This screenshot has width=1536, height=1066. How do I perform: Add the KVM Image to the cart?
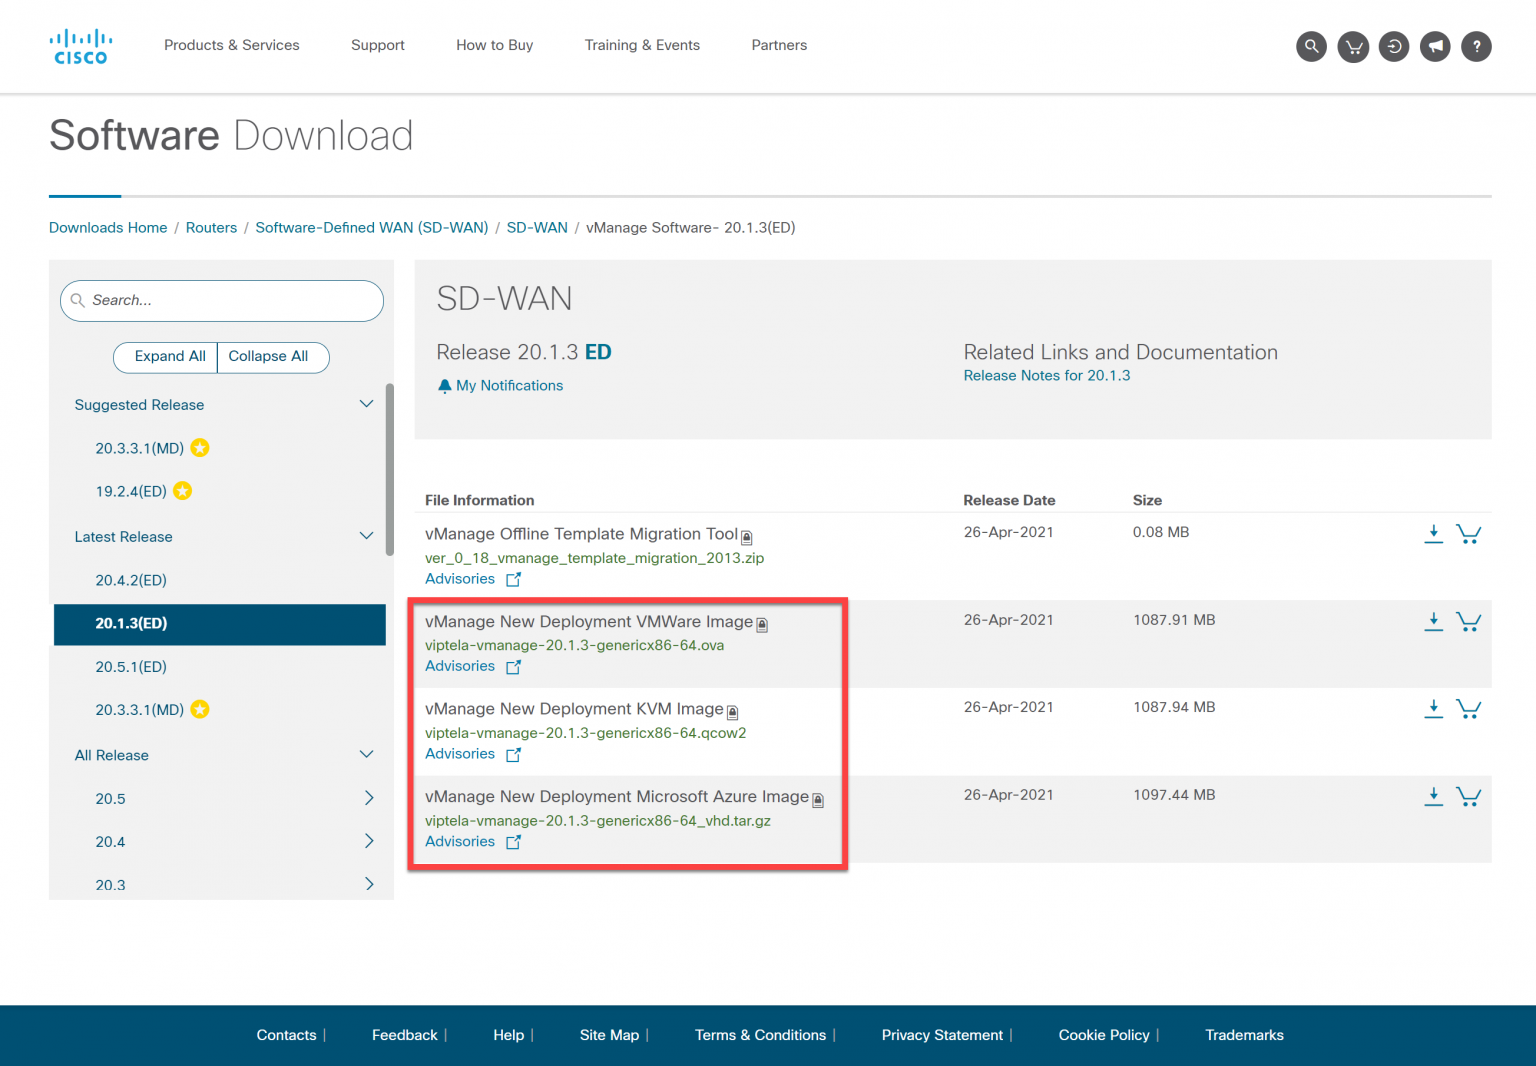point(1468,708)
